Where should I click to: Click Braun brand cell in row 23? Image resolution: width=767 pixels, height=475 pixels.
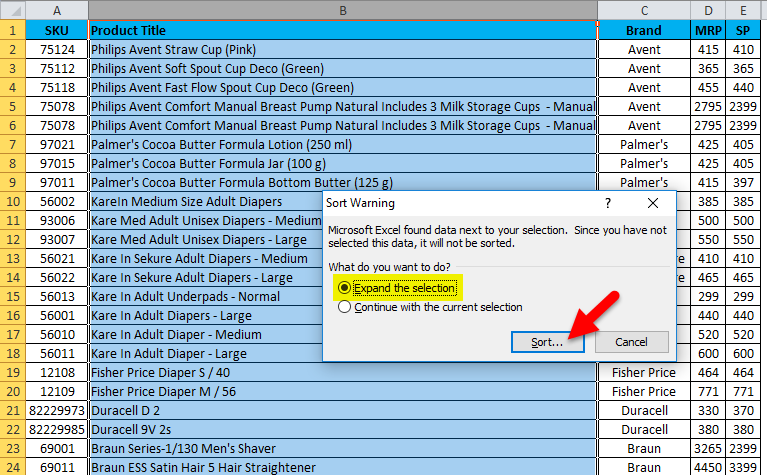click(644, 449)
